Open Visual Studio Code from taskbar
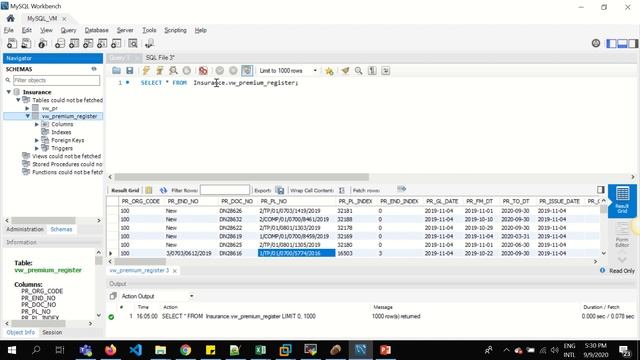 (136, 350)
